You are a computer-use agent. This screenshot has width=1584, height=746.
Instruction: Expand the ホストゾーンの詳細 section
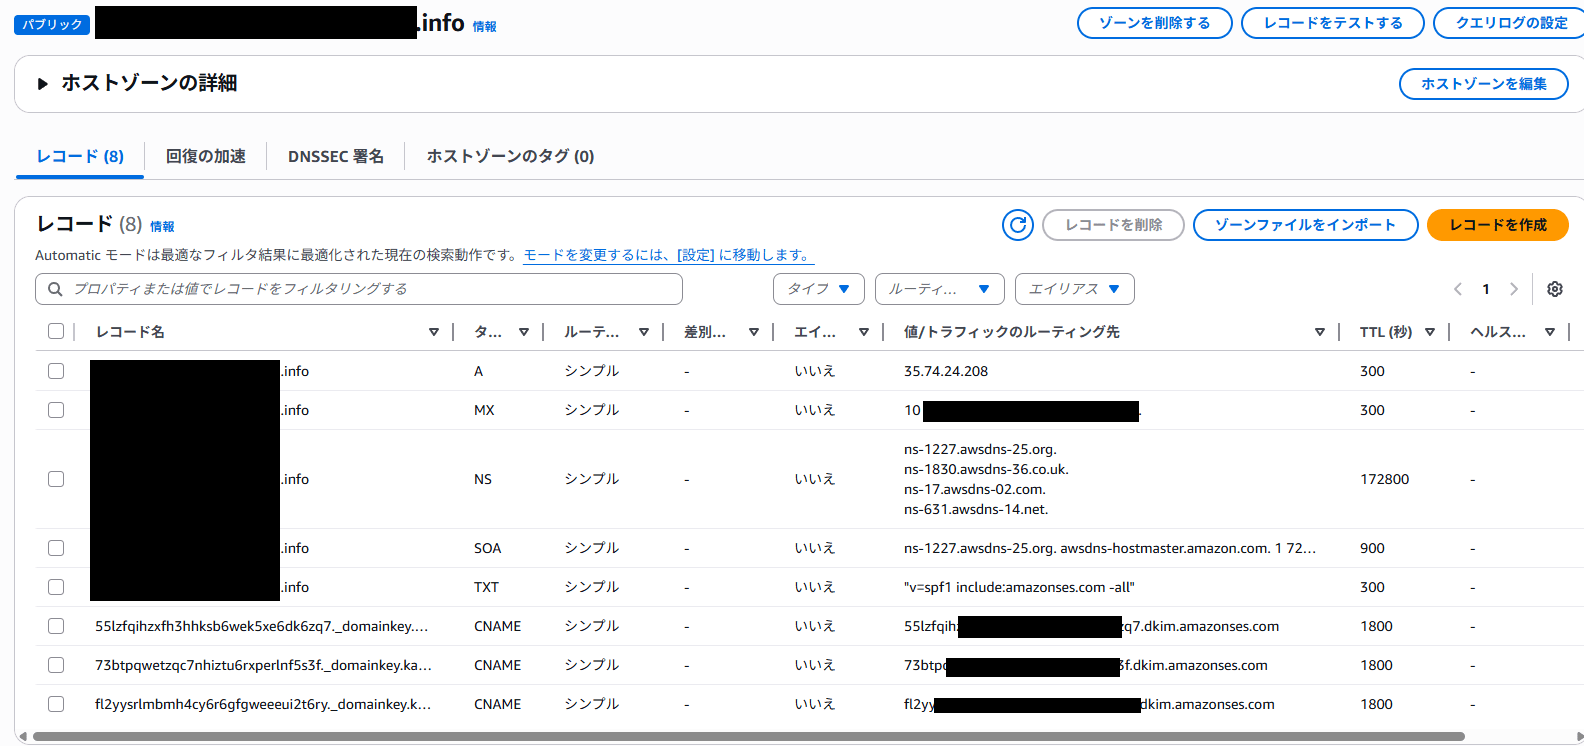click(x=43, y=84)
